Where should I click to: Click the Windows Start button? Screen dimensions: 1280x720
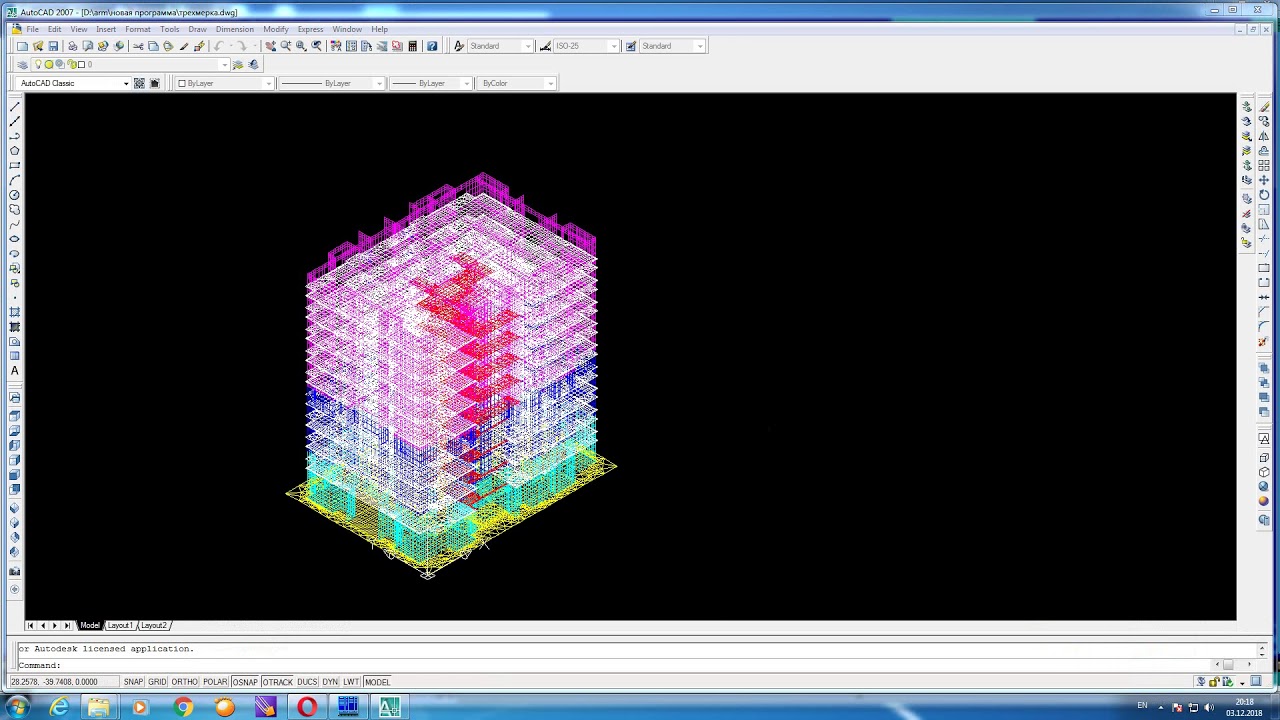pos(18,707)
